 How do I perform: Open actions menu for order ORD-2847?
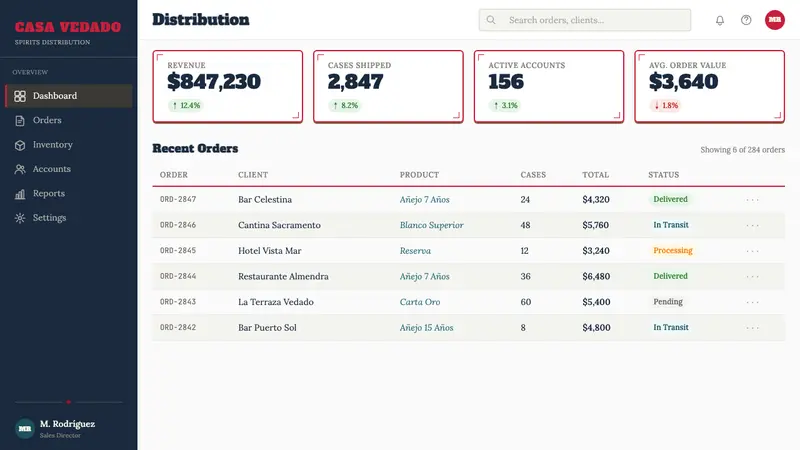[x=753, y=199]
